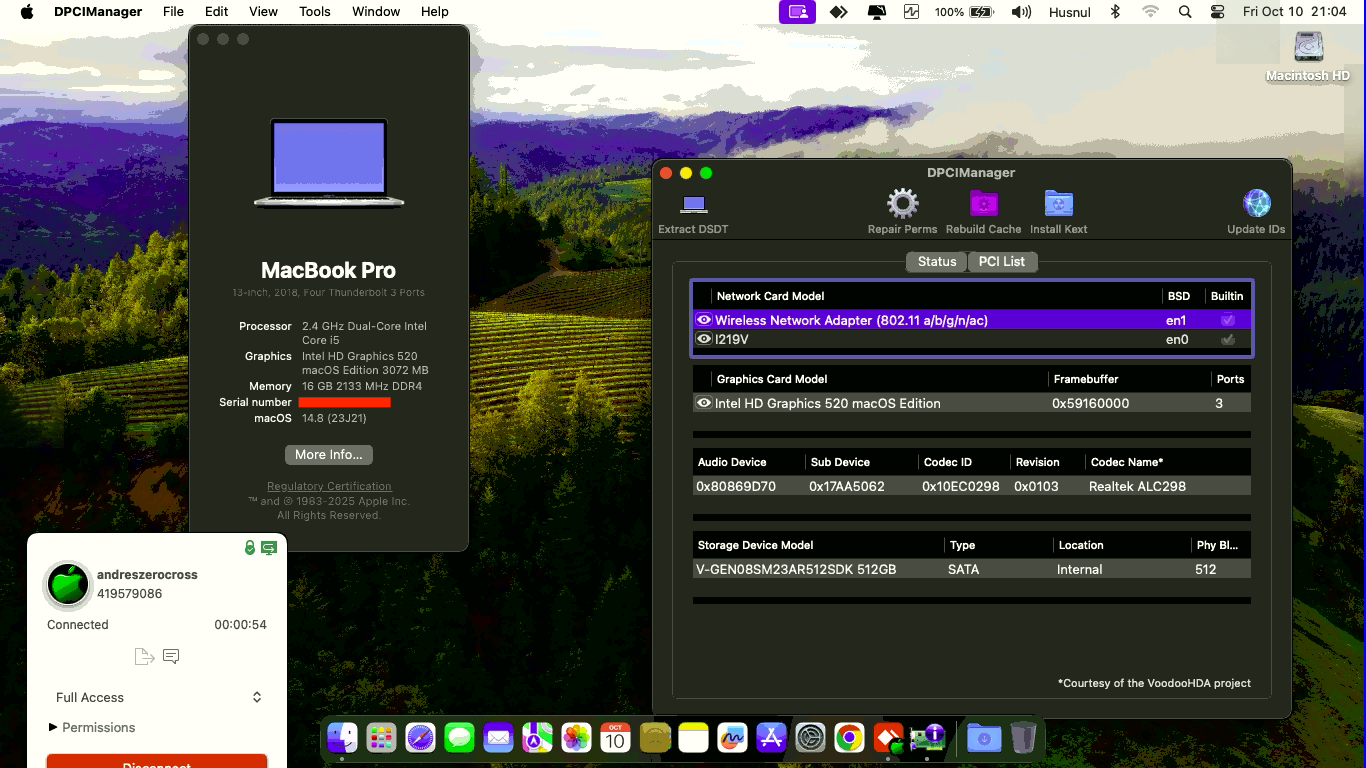Open the Edit menu
Screen dimensions: 1366x768
tap(216, 12)
